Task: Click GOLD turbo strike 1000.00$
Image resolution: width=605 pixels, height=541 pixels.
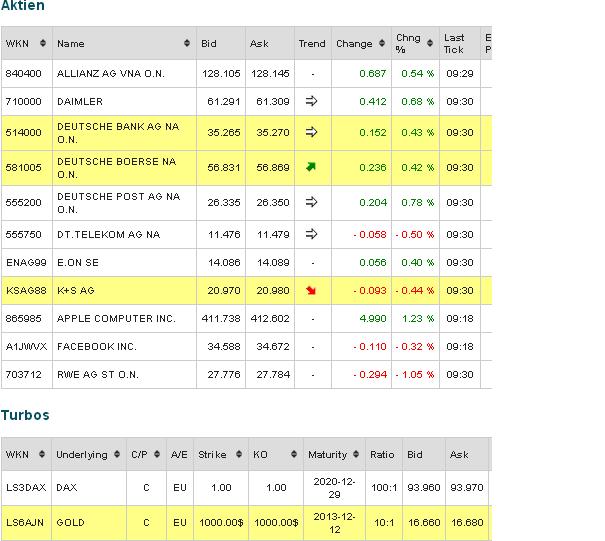Action: 221,522
